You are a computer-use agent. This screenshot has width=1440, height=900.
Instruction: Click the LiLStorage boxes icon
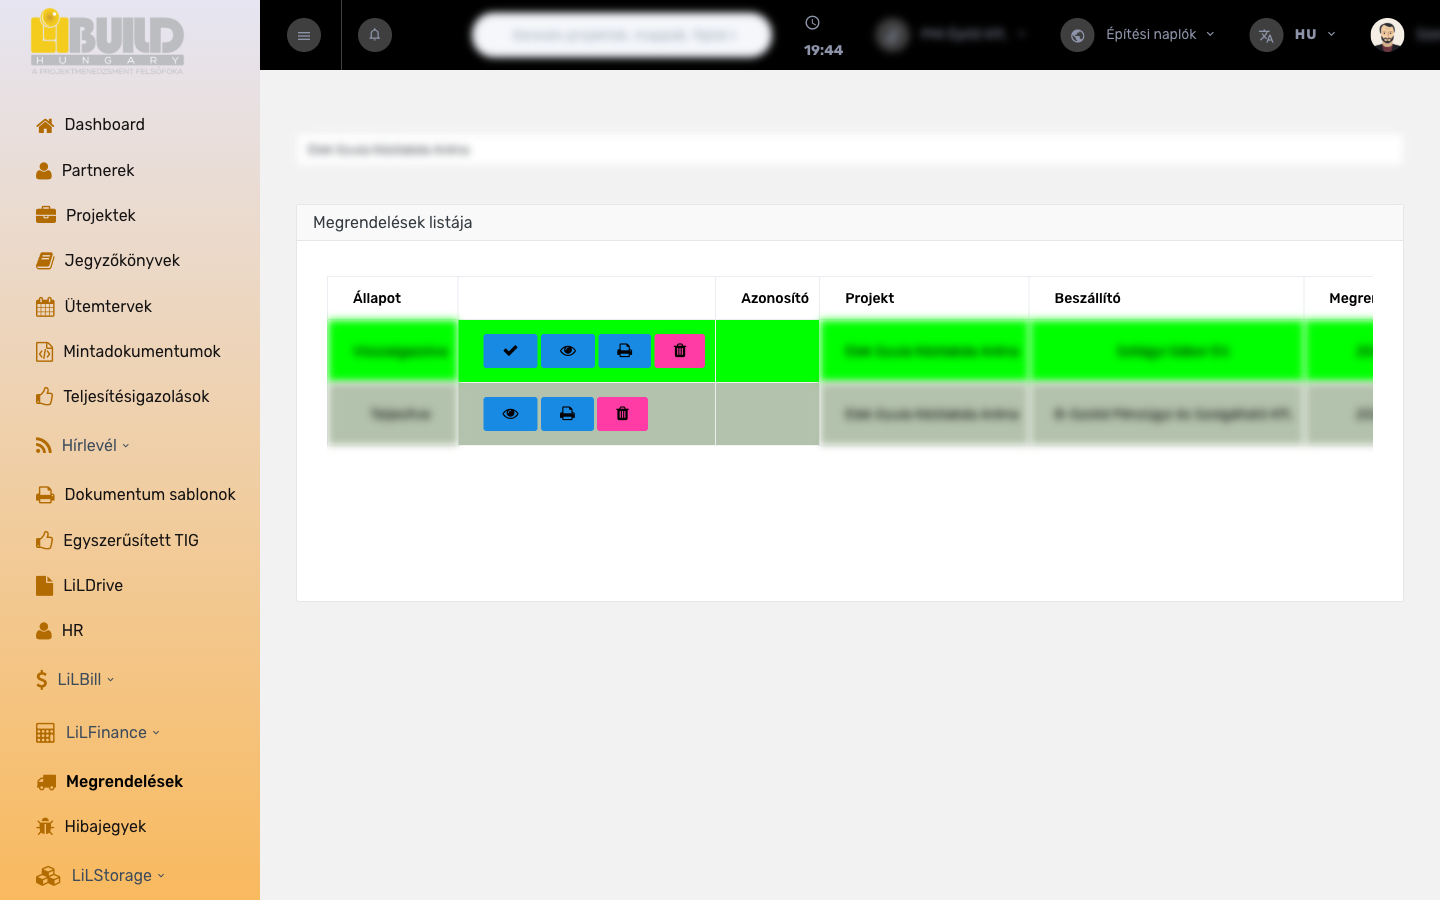pyautogui.click(x=48, y=876)
